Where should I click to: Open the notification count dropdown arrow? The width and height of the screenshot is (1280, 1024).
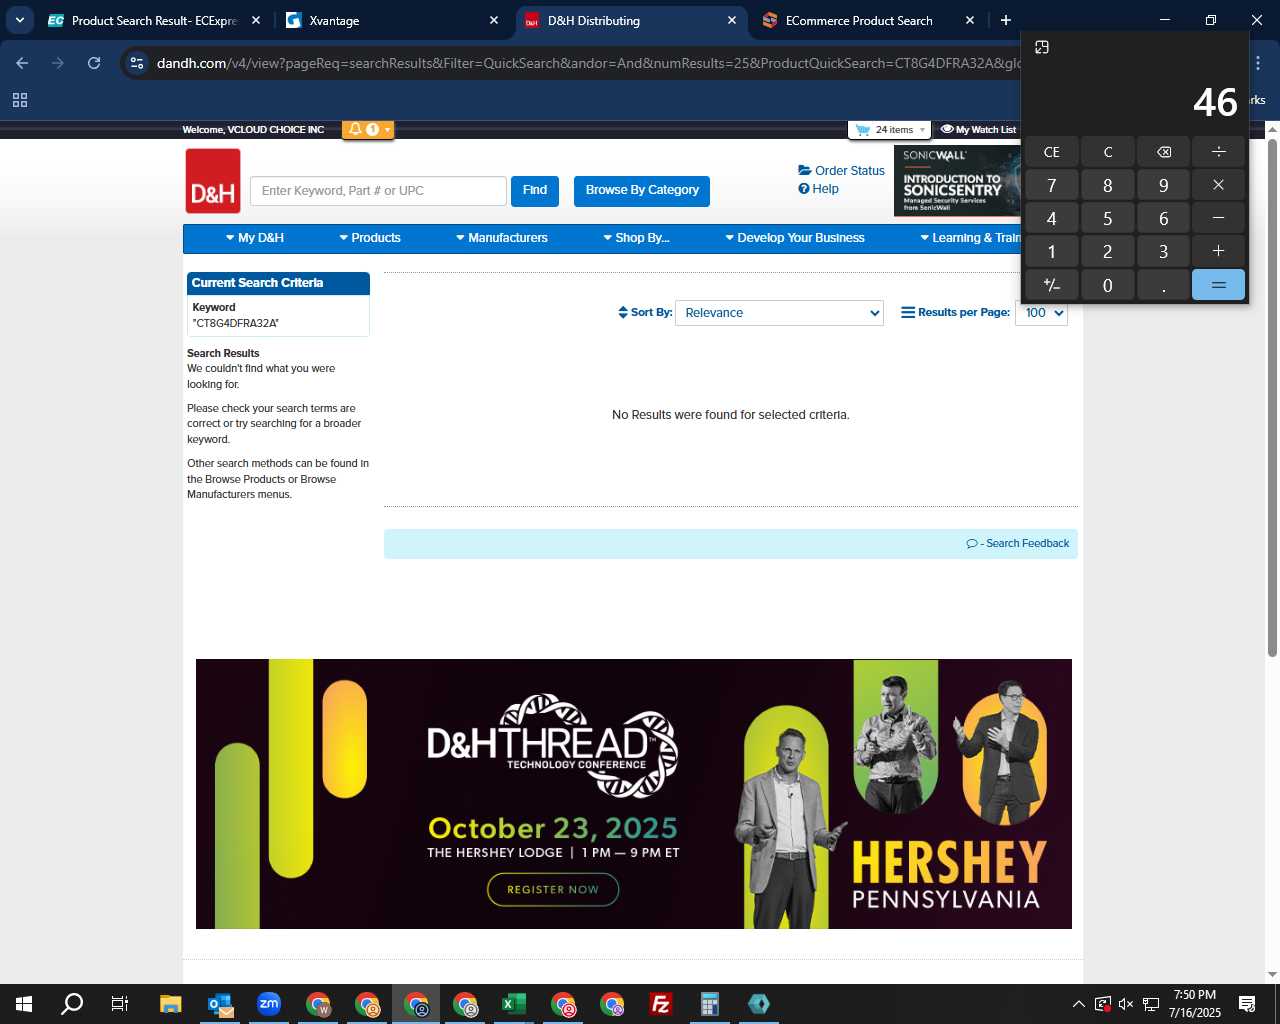[387, 130]
